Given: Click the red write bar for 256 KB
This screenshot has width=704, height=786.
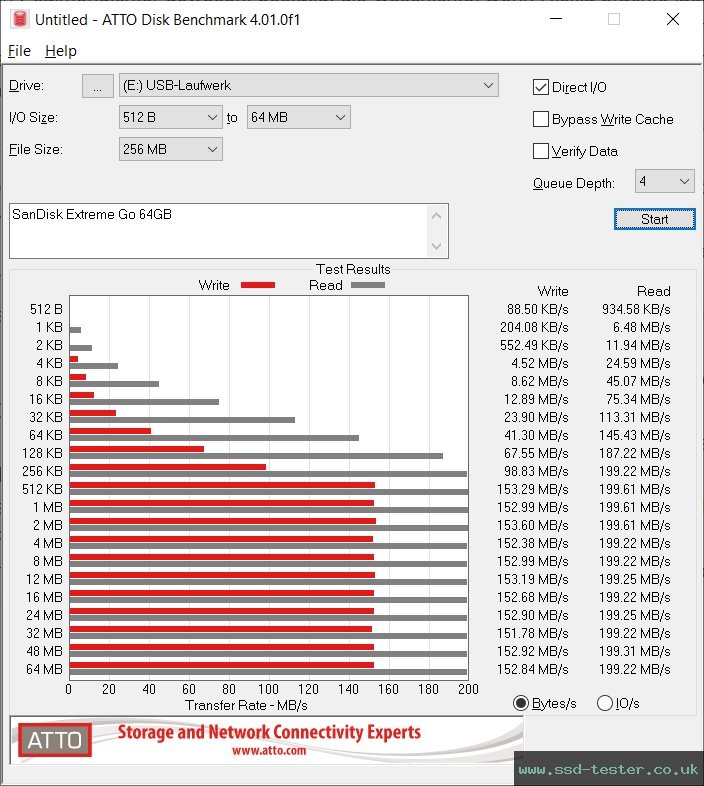Looking at the screenshot, I should [x=167, y=467].
